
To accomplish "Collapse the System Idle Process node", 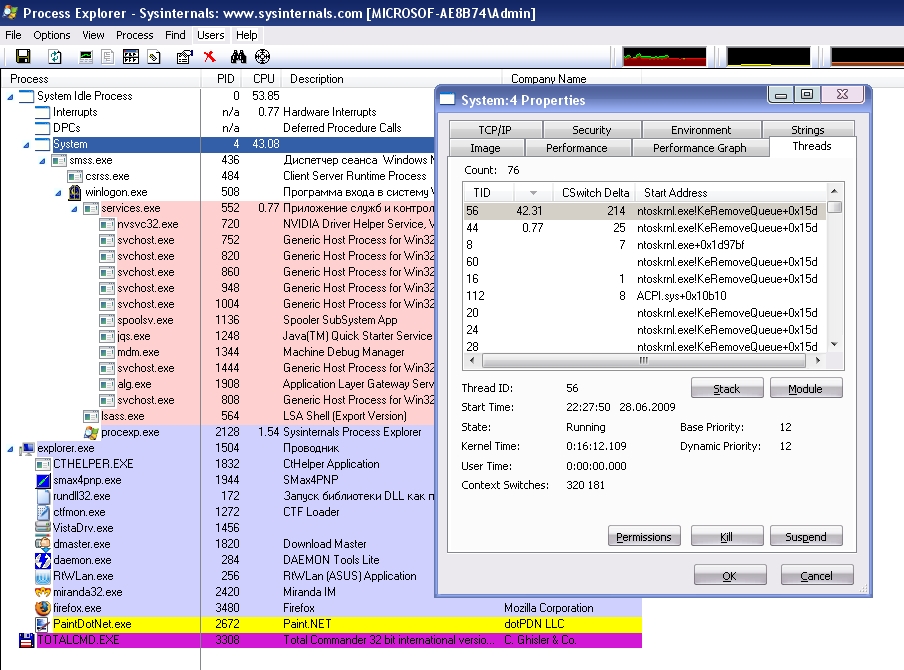I will click(x=10, y=96).
